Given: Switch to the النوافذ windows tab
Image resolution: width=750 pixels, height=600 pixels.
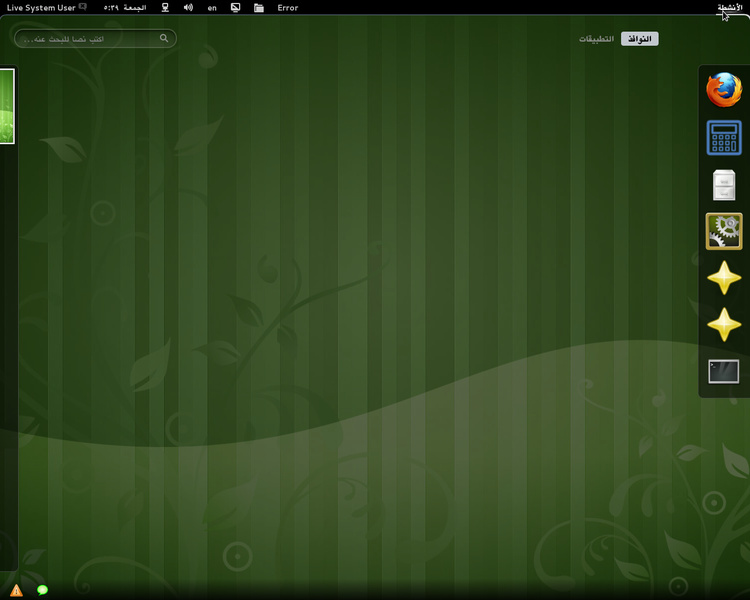Looking at the screenshot, I should click(640, 39).
